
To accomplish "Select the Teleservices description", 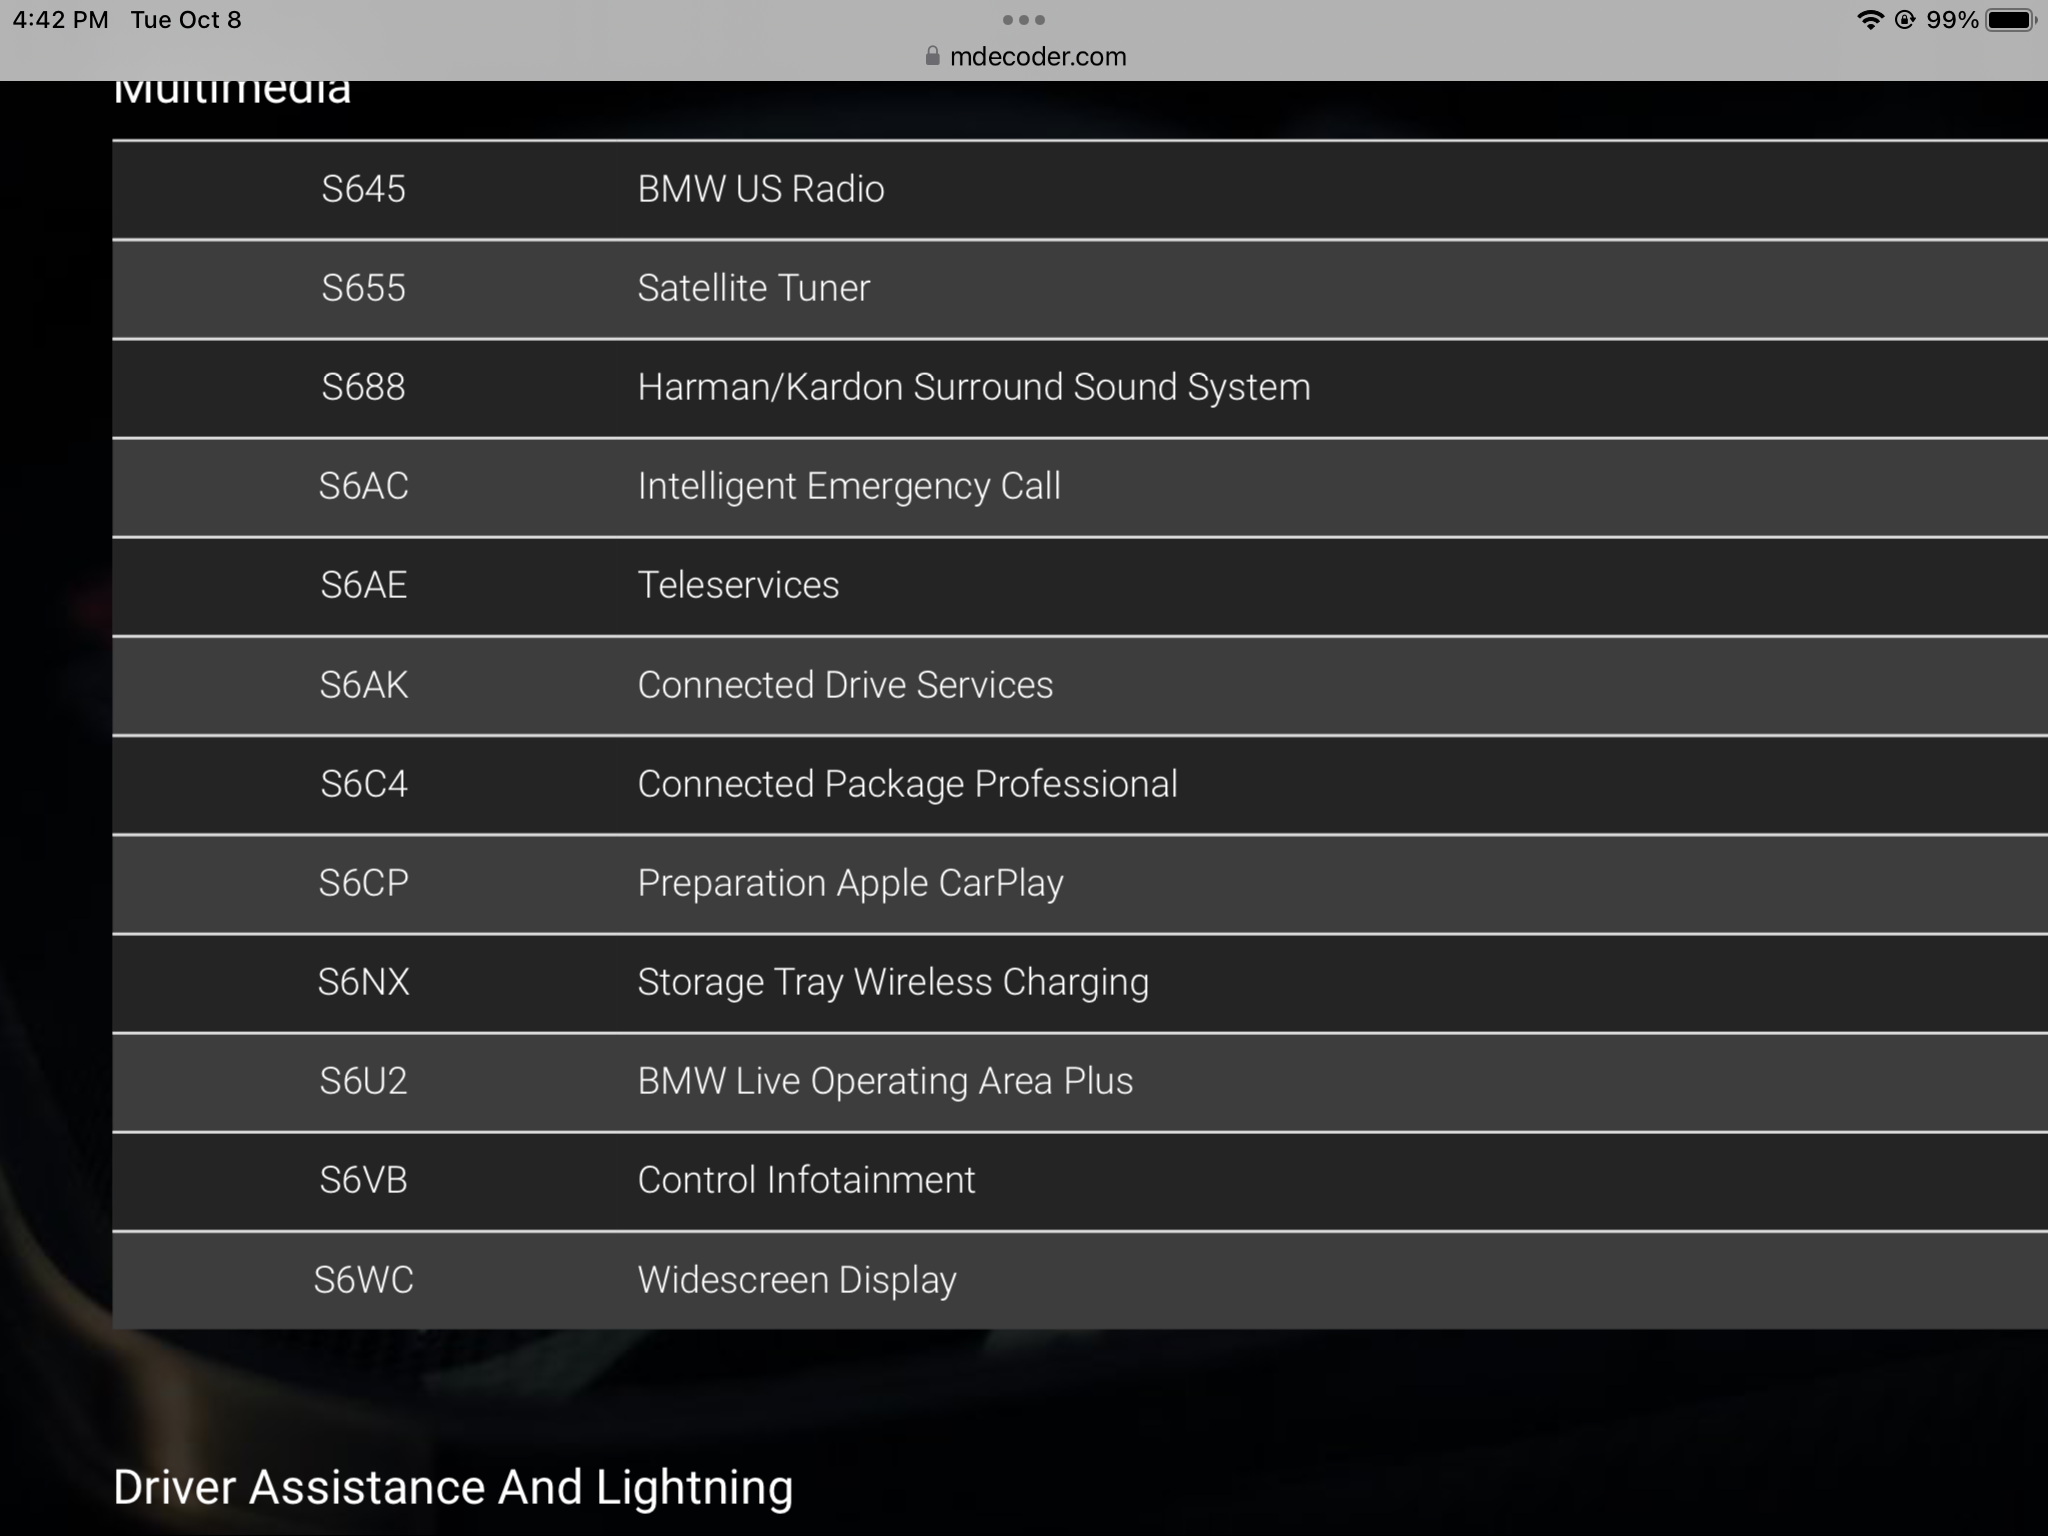I will pos(738,585).
